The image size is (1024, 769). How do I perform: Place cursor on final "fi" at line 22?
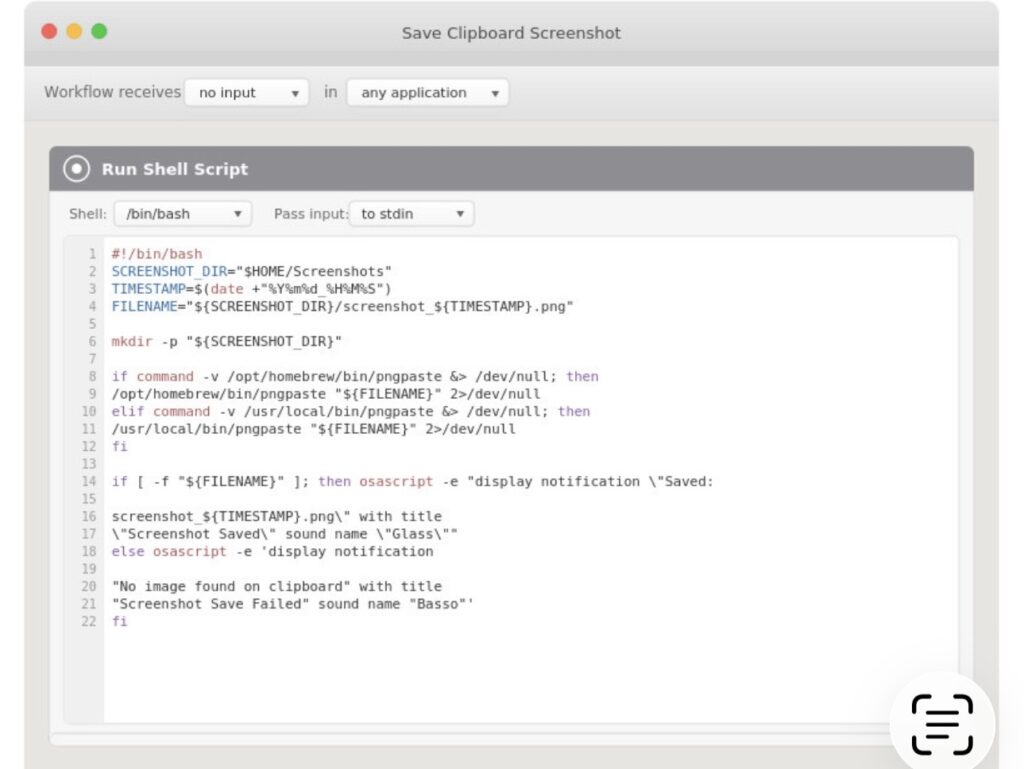coord(120,621)
